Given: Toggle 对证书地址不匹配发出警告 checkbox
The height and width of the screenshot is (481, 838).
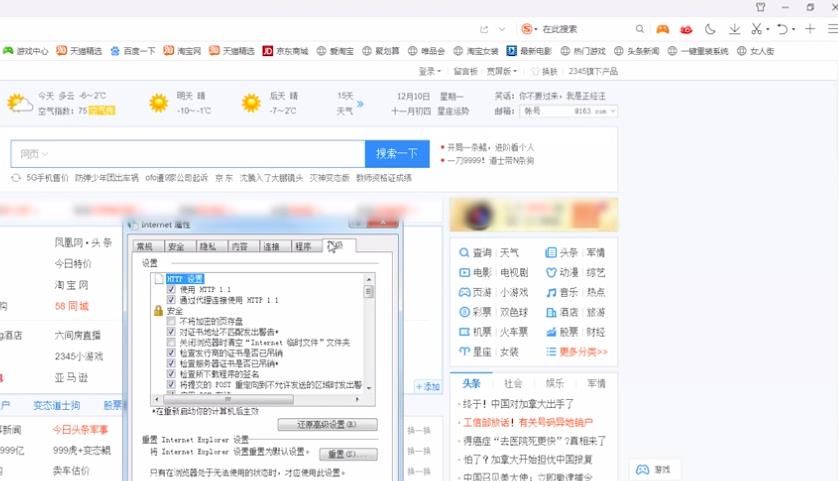Looking at the screenshot, I should [171, 332].
